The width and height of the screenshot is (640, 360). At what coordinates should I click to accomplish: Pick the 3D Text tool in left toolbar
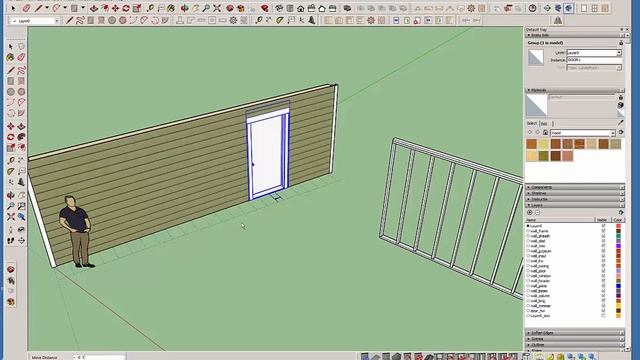click(21, 182)
